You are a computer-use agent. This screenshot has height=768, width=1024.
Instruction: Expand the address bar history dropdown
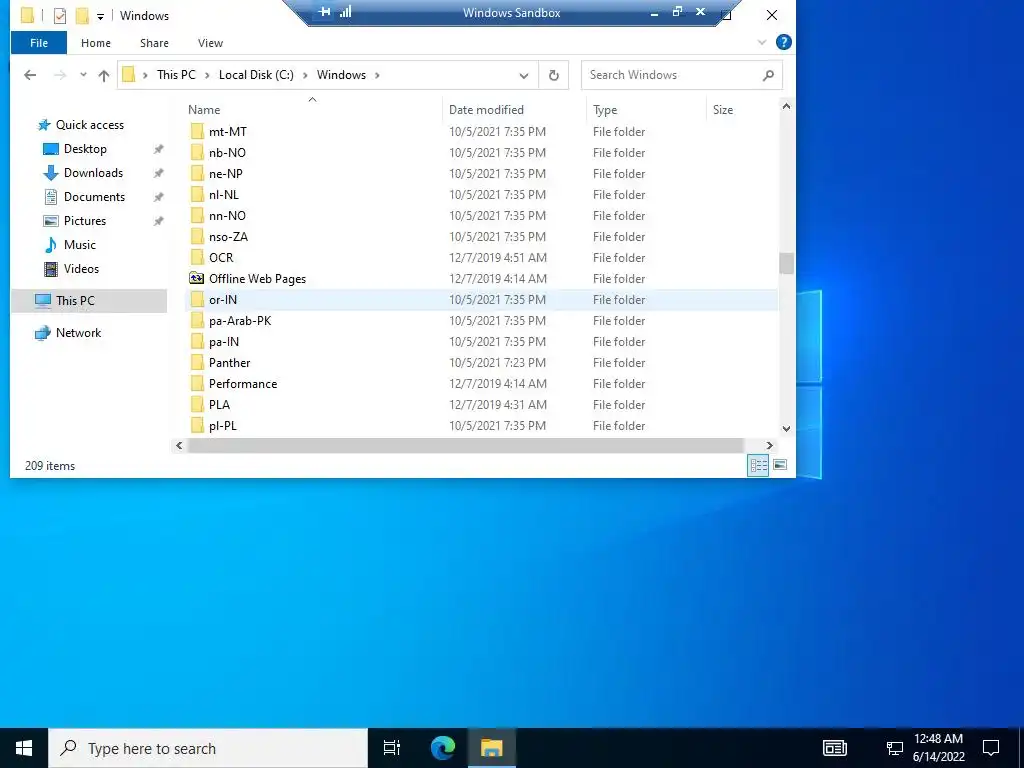524,75
